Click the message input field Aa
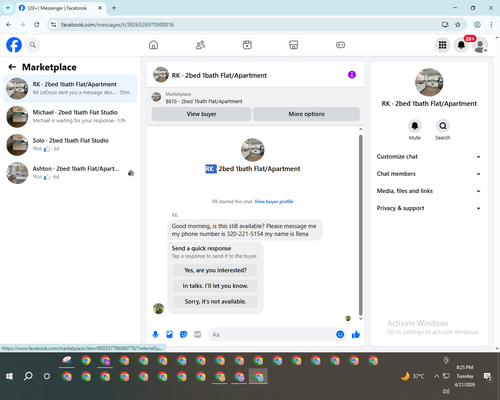This screenshot has height=400, width=500. click(x=272, y=334)
